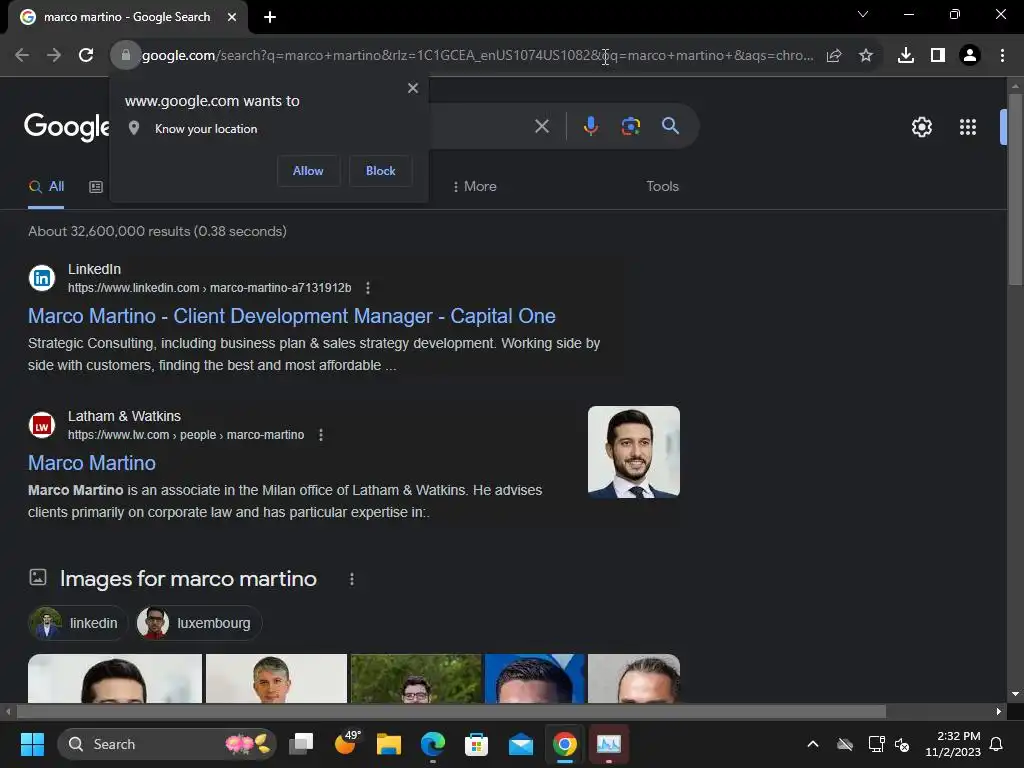Click the LinkedIn site favicon

(42, 278)
